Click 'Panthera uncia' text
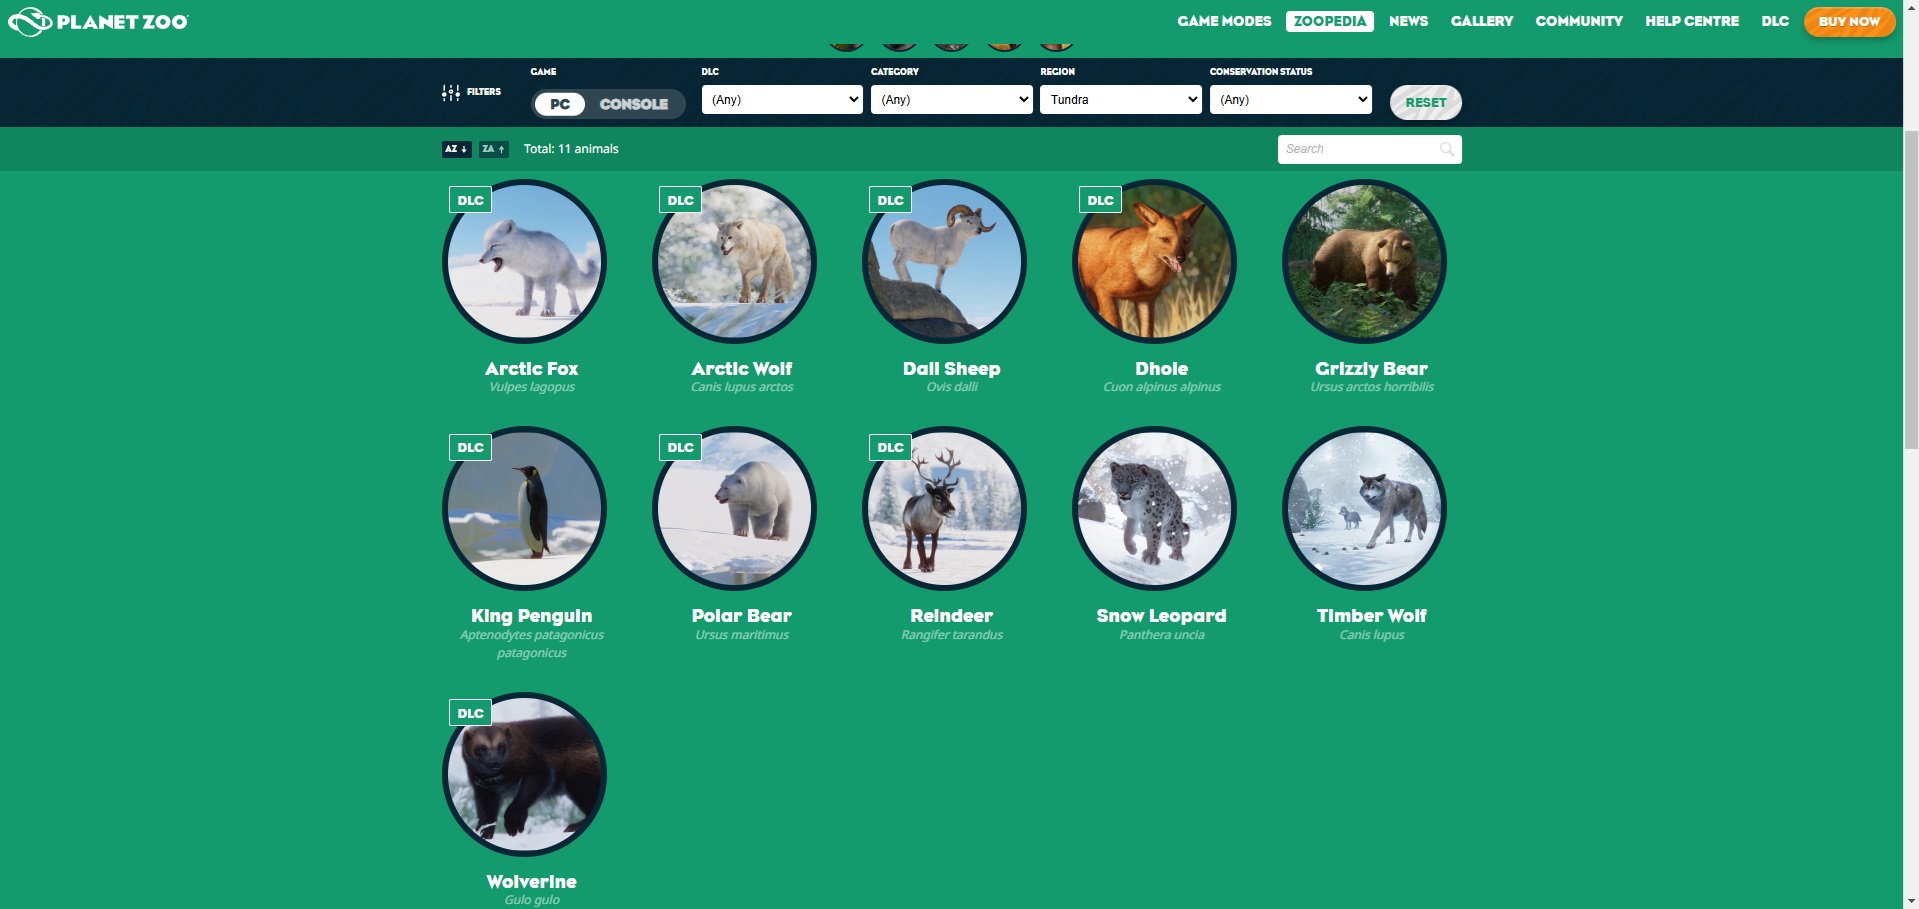1919x909 pixels. (x=1162, y=635)
